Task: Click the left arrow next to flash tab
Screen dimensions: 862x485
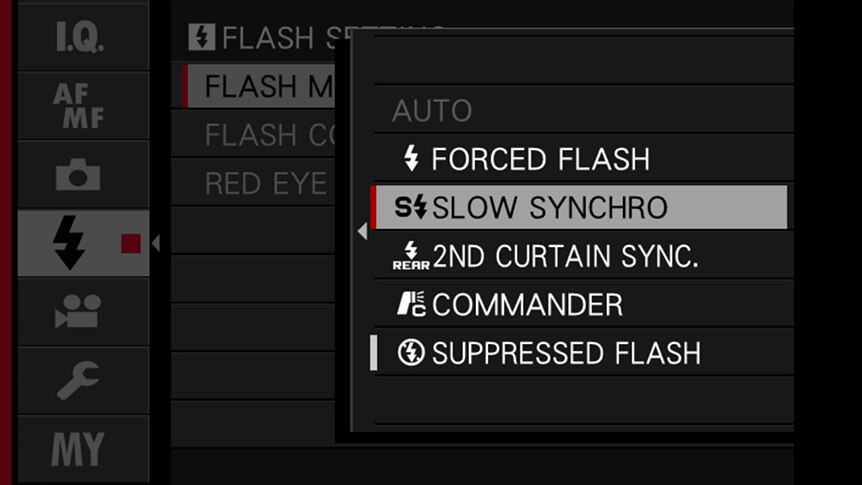Action: (156, 243)
